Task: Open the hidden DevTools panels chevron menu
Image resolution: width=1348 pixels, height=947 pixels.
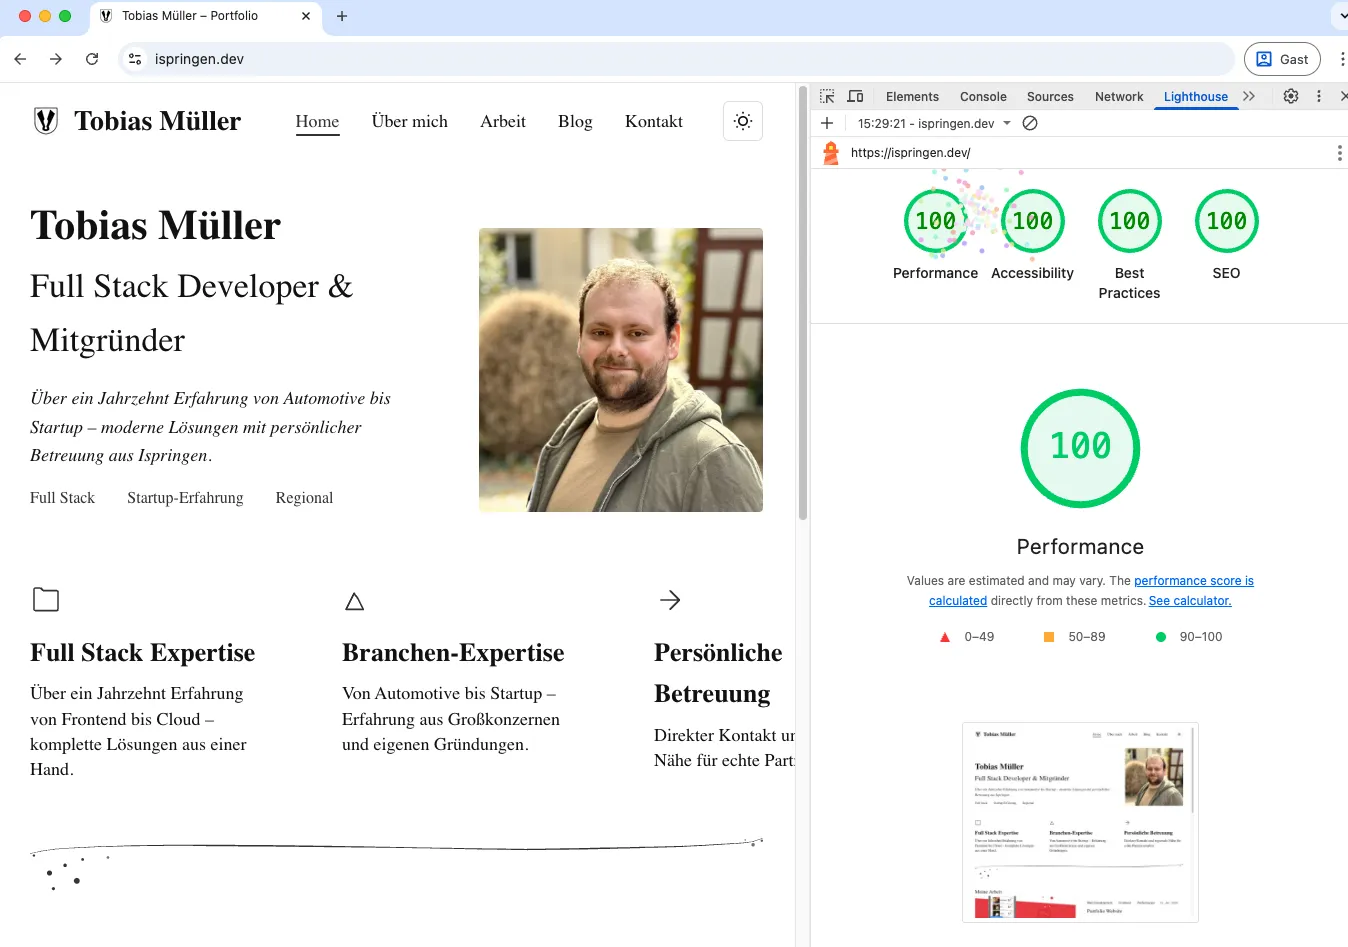Action: pos(1248,96)
